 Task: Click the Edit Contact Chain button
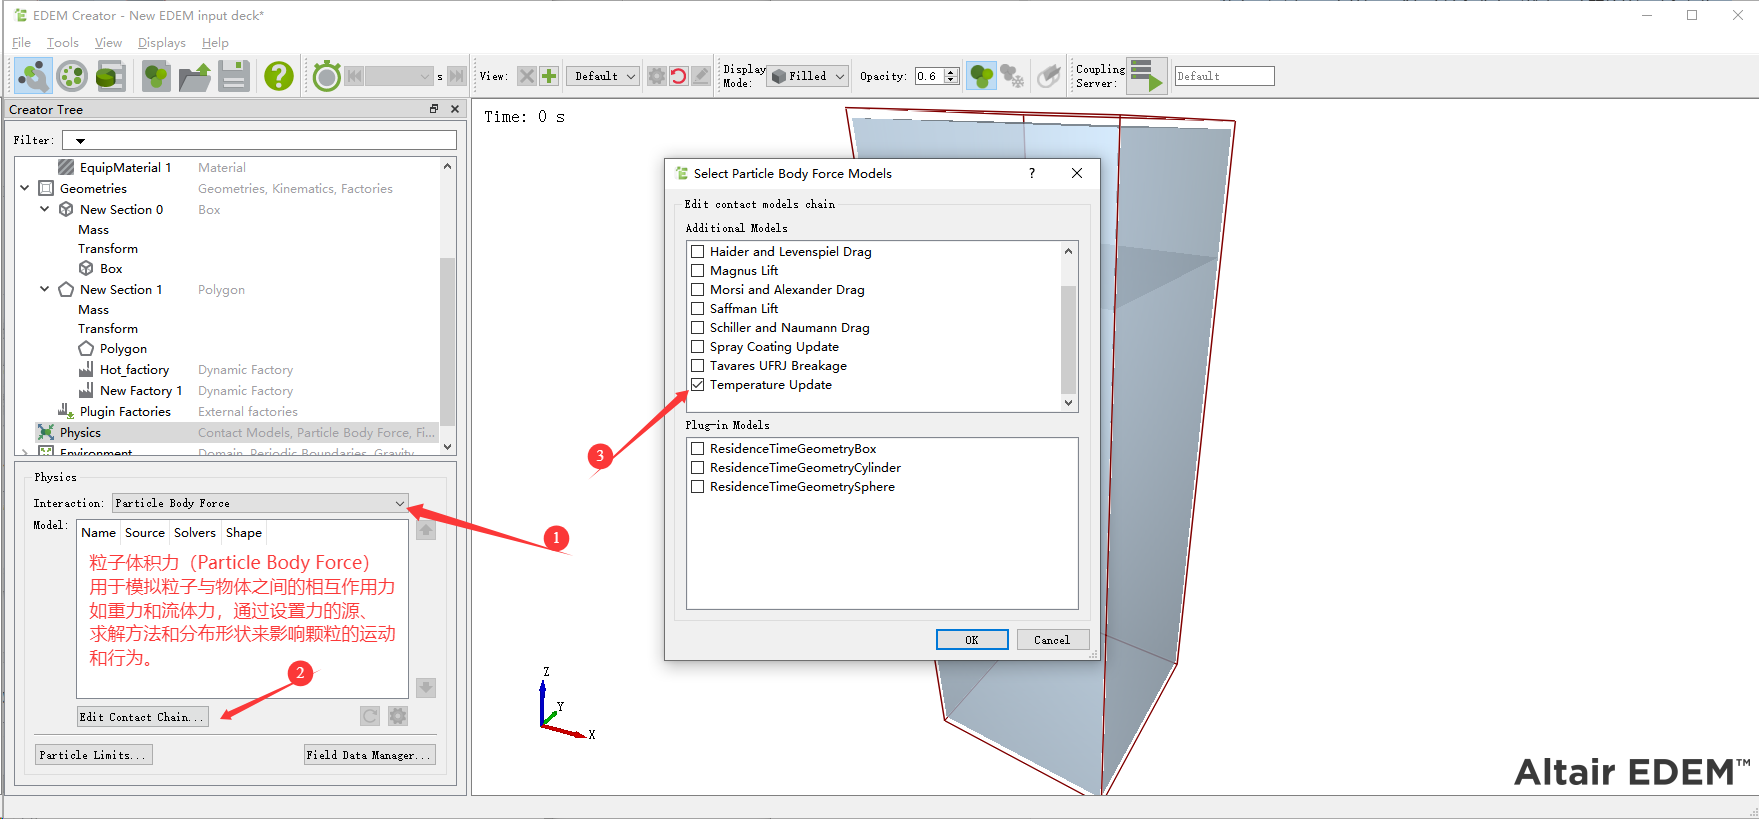pyautogui.click(x=142, y=717)
